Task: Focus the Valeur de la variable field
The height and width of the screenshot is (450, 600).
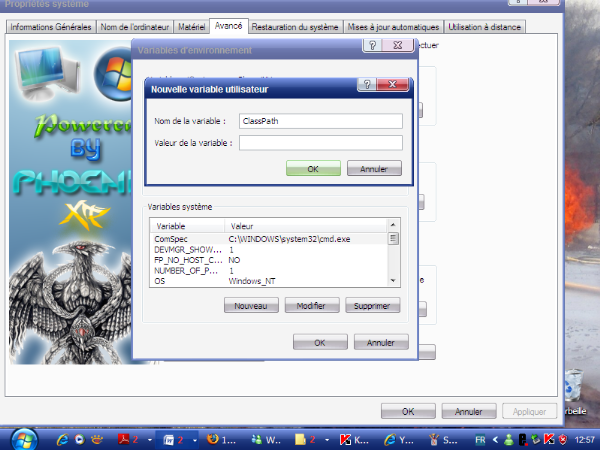Action: click(x=321, y=143)
